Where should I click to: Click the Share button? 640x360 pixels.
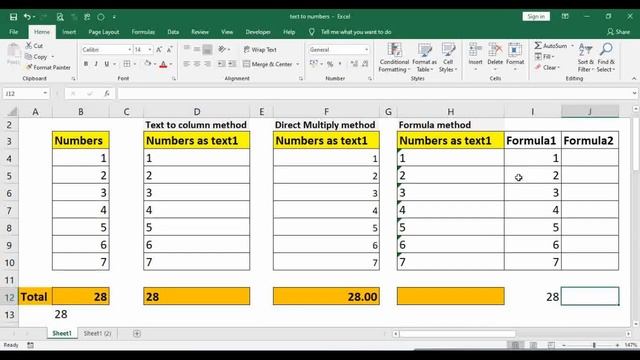click(x=618, y=32)
